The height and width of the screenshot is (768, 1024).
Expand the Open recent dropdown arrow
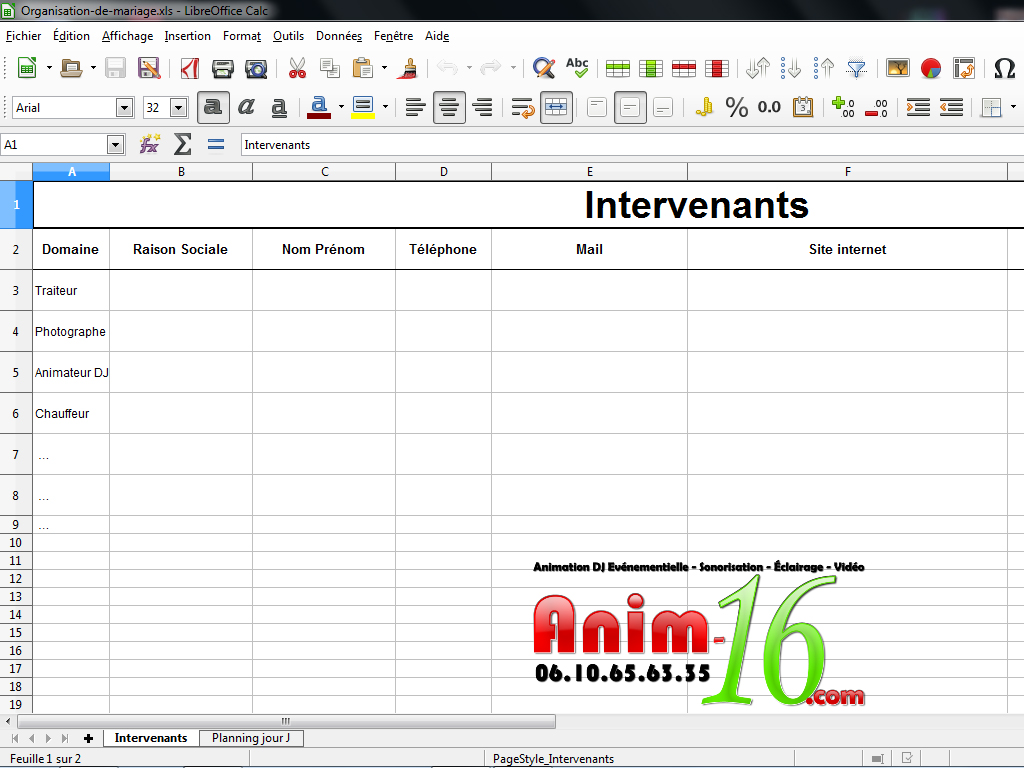tap(93, 68)
